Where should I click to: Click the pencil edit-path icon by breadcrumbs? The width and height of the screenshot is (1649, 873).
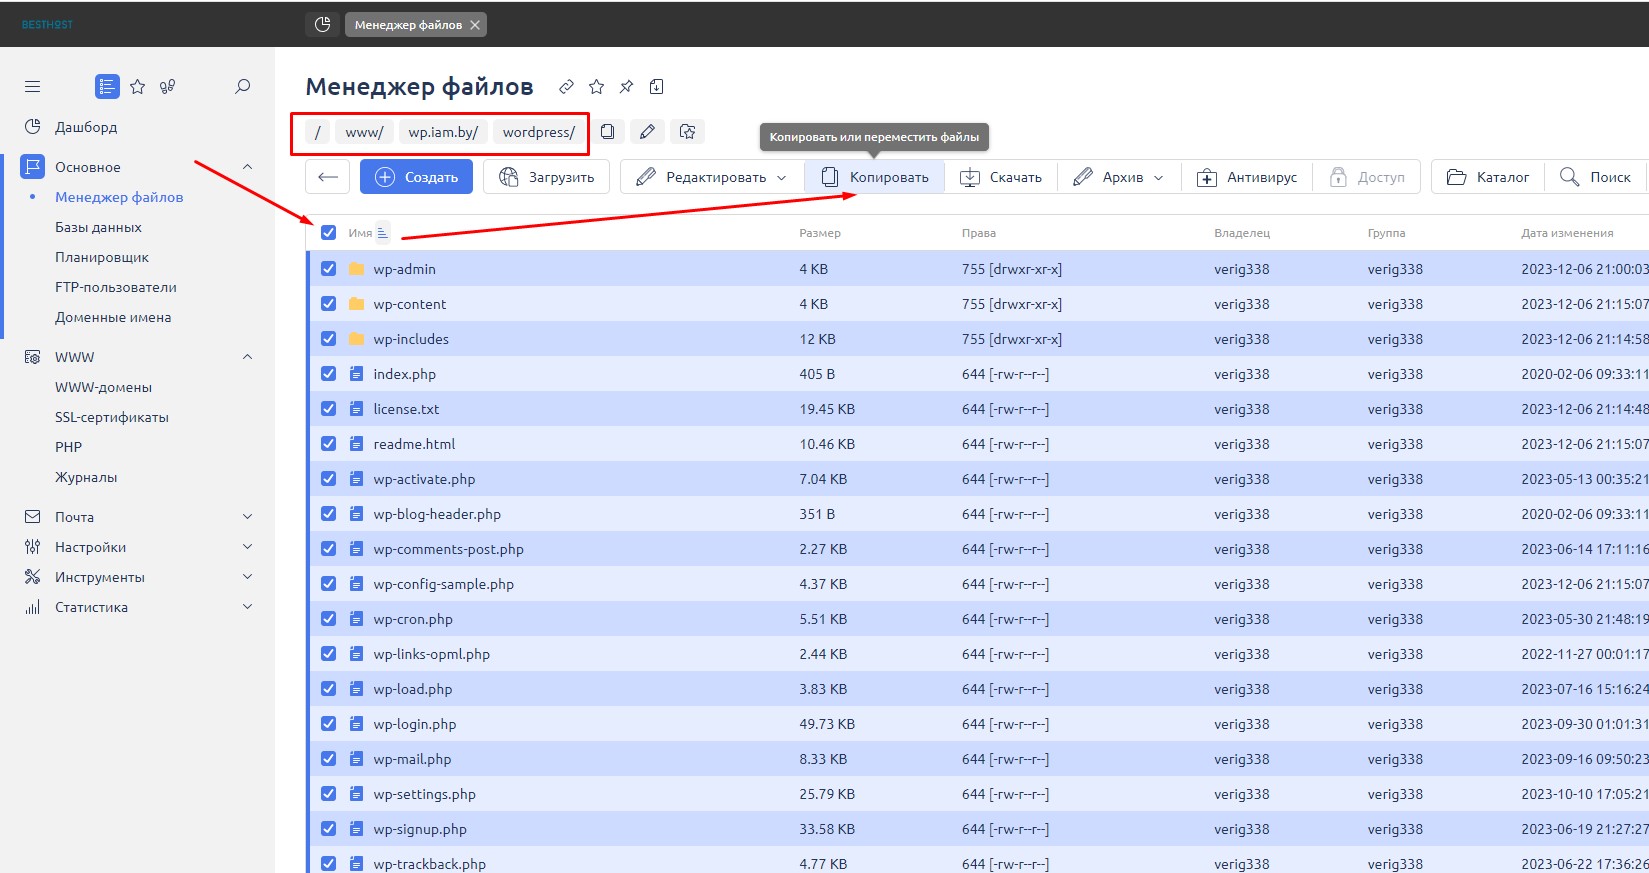click(x=647, y=132)
